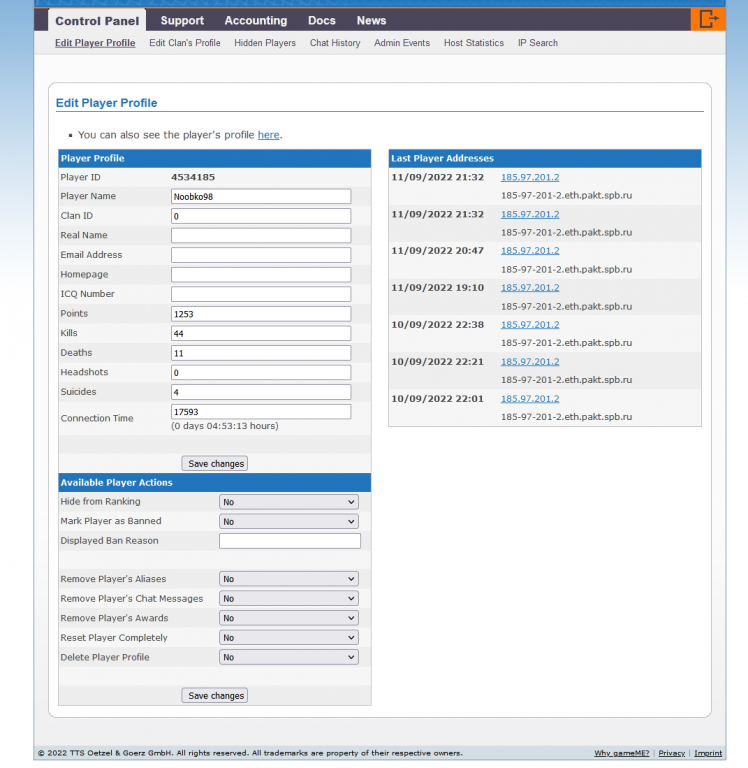Open the Docs tab
This screenshot has height=768, width=748.
point(322,20)
